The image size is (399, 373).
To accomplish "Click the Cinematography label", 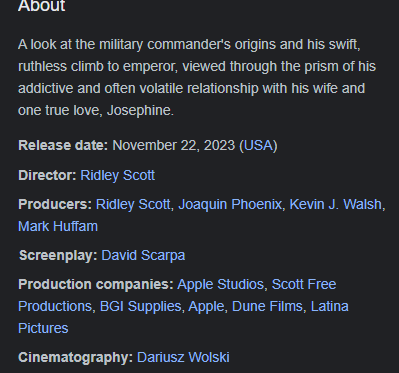I will pos(76,357).
